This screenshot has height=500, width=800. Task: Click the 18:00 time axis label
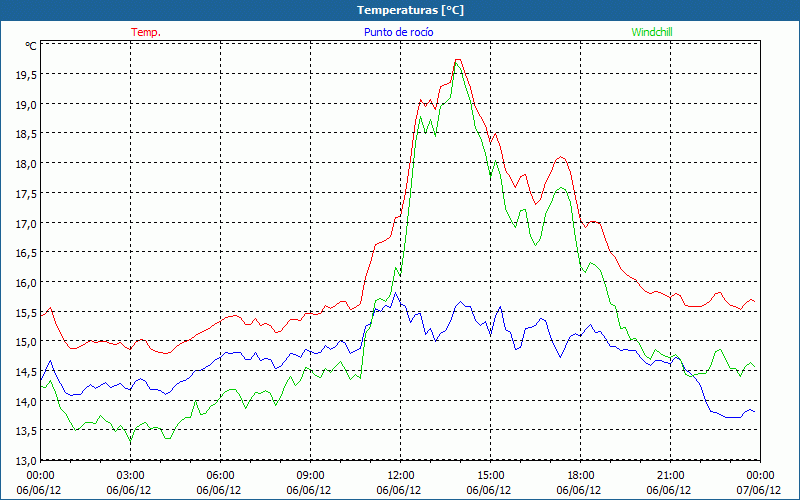[x=581, y=476]
